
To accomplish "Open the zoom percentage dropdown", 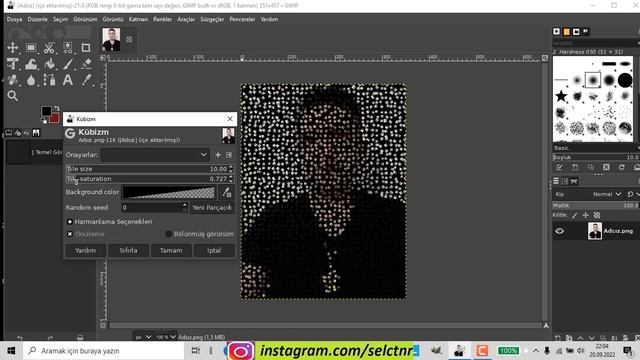I will click(x=167, y=337).
